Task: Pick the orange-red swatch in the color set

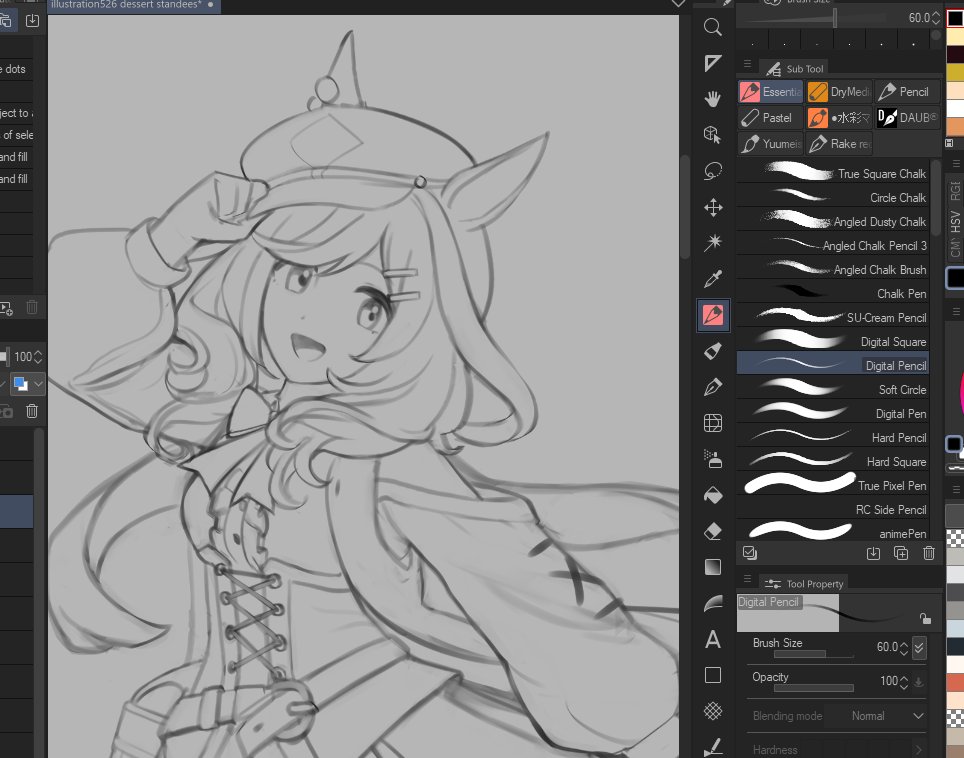Action: click(x=955, y=682)
